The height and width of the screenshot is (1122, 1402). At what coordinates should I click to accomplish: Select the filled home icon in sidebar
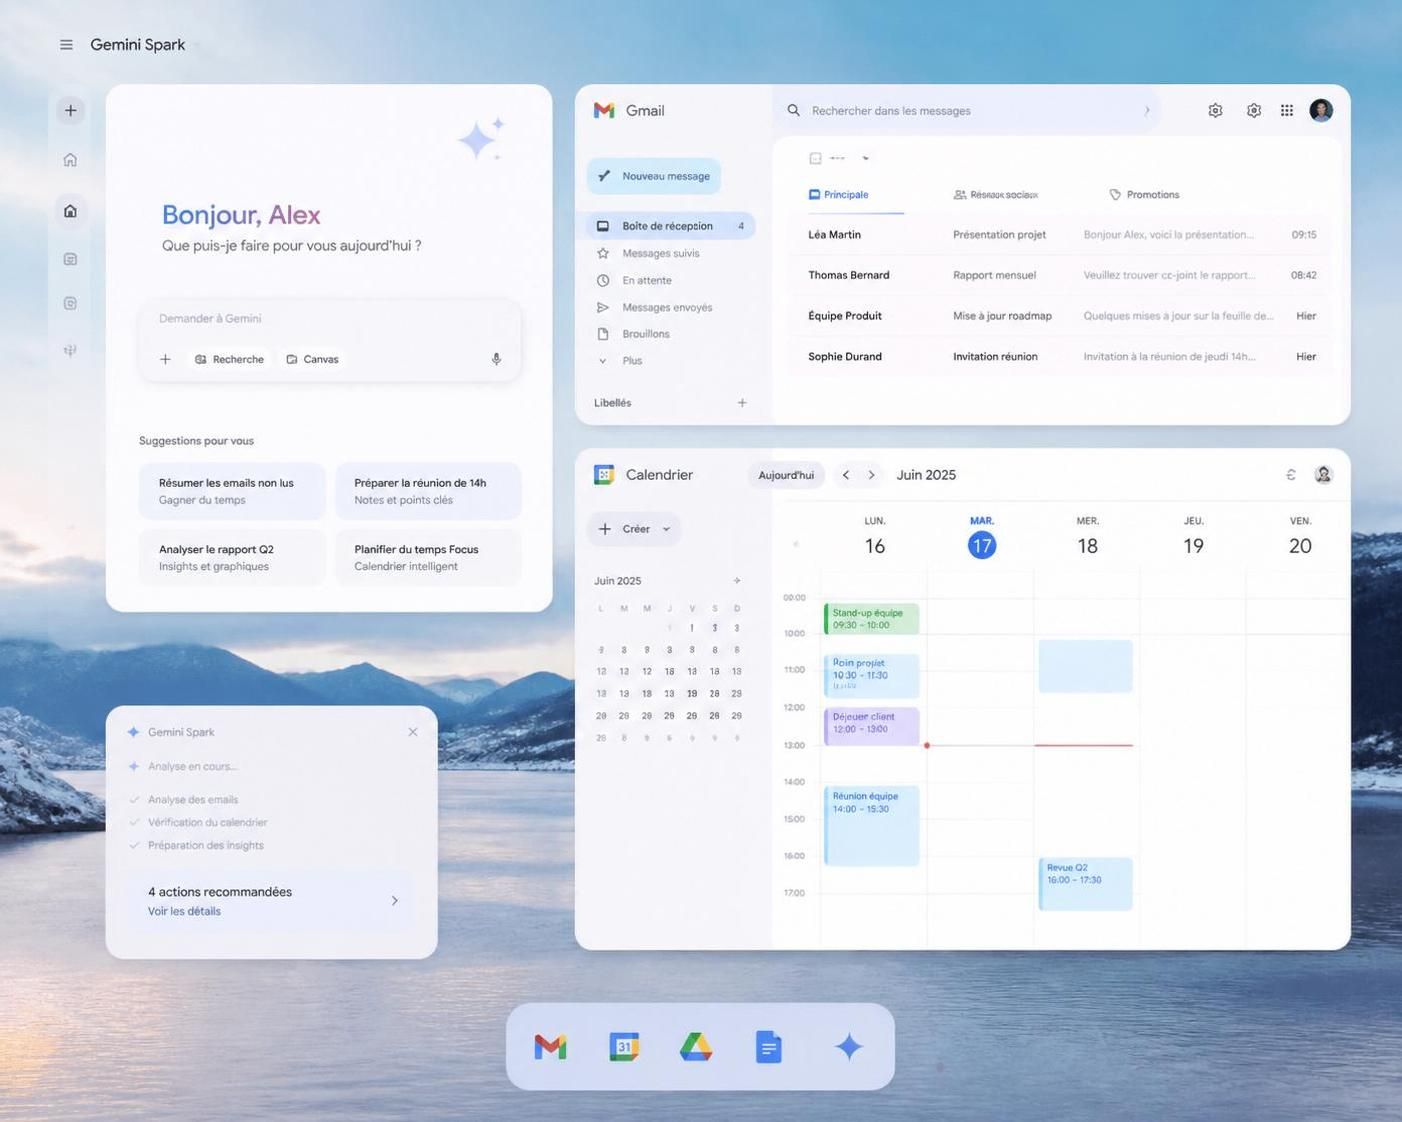[x=70, y=211]
